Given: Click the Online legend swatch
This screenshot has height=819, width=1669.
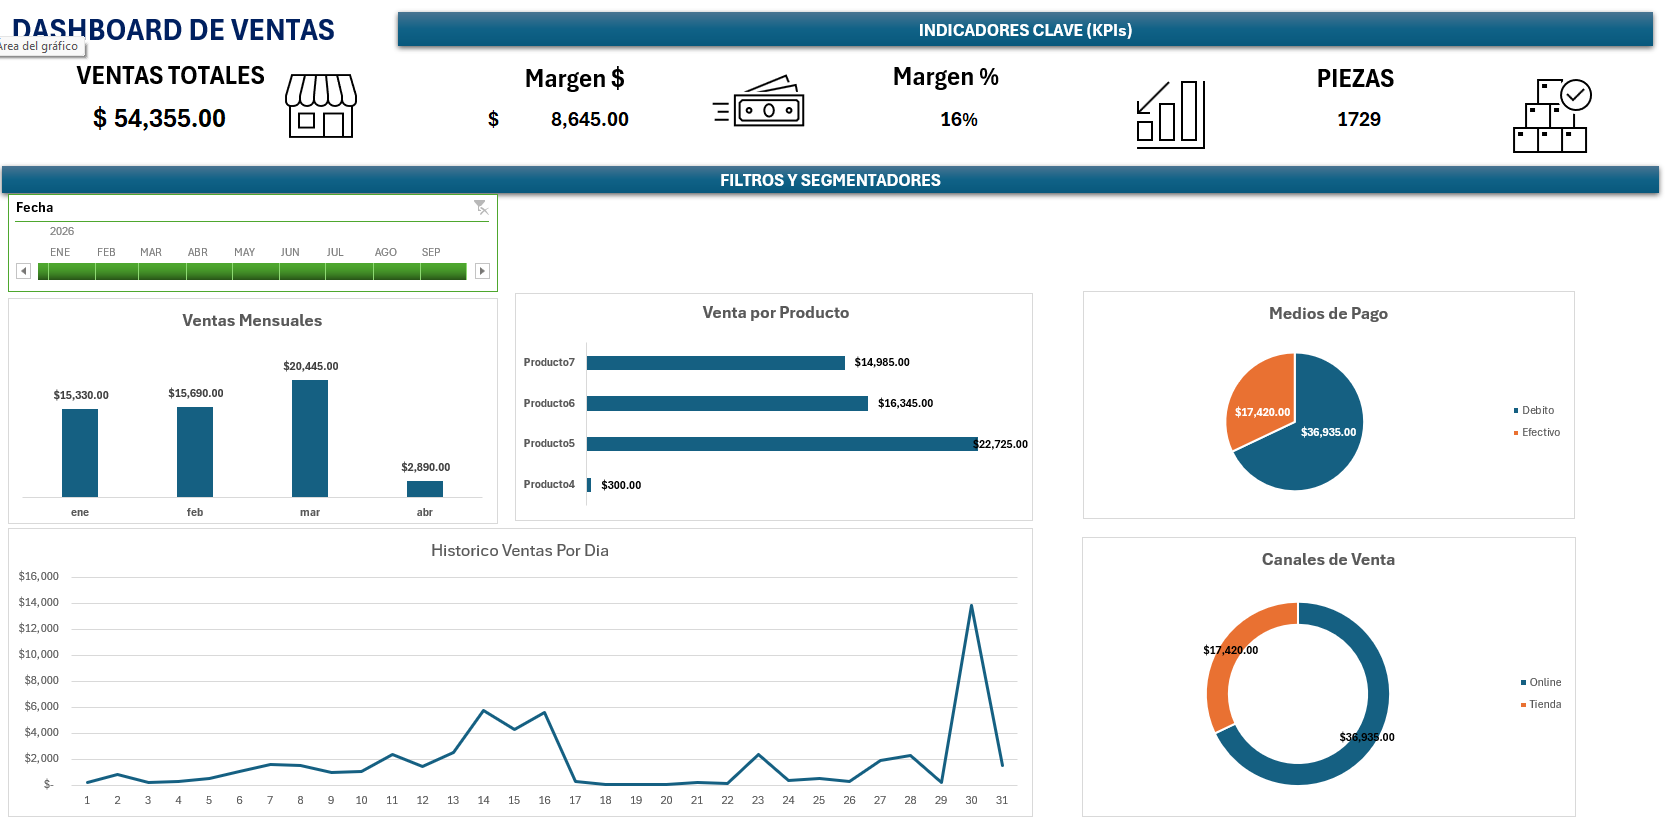Looking at the screenshot, I should (1523, 683).
